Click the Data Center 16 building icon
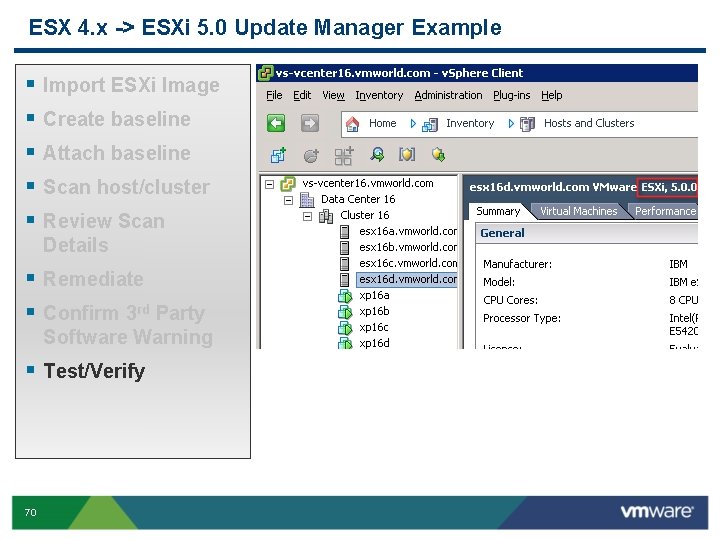The height and width of the screenshot is (540, 720). point(307,200)
